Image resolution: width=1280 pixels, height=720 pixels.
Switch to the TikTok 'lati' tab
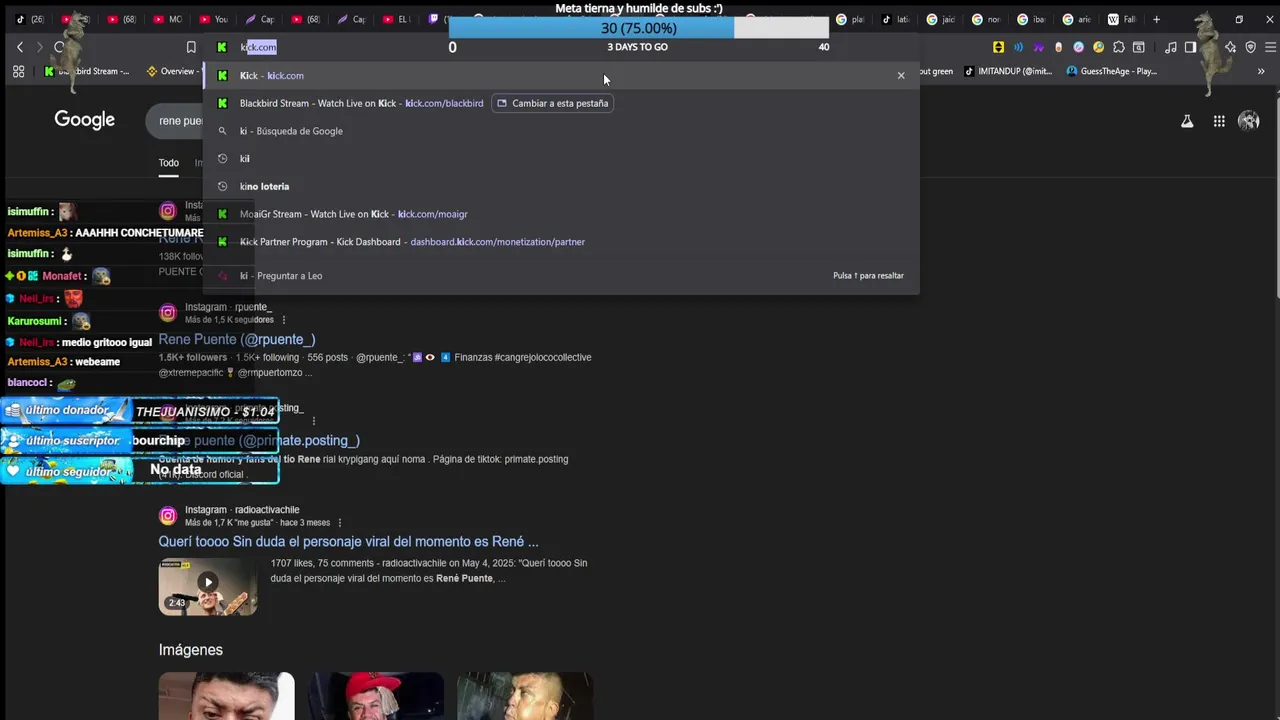895,19
